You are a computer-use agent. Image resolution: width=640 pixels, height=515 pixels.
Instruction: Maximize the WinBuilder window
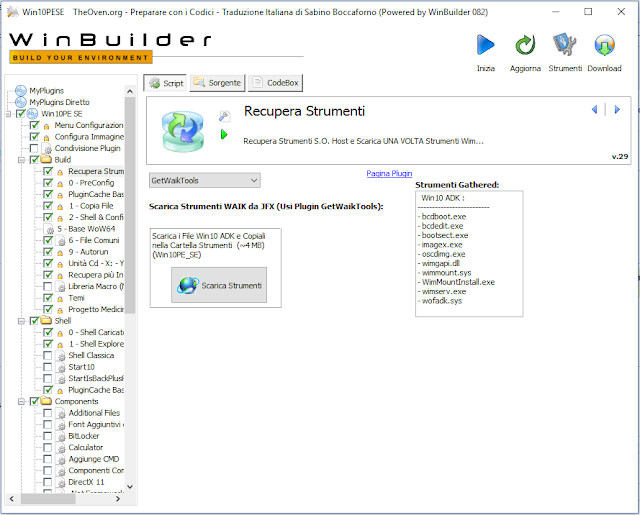click(x=588, y=11)
